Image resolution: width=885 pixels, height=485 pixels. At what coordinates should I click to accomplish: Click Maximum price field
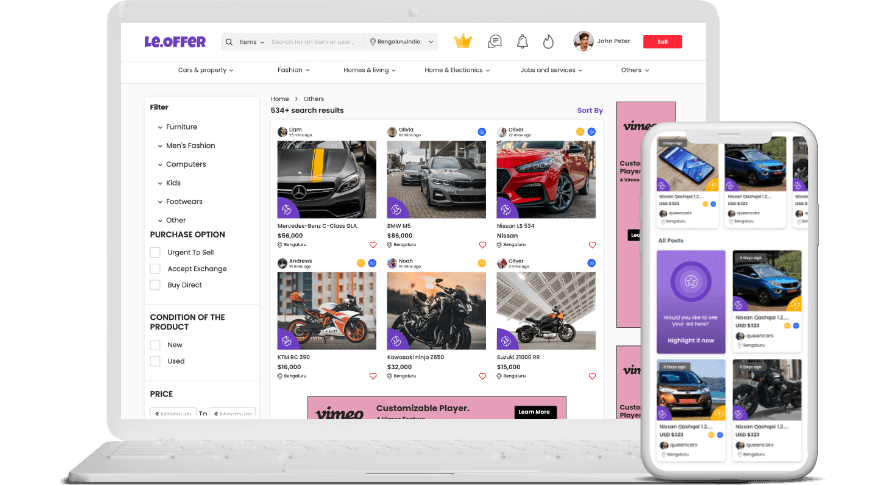coord(233,413)
